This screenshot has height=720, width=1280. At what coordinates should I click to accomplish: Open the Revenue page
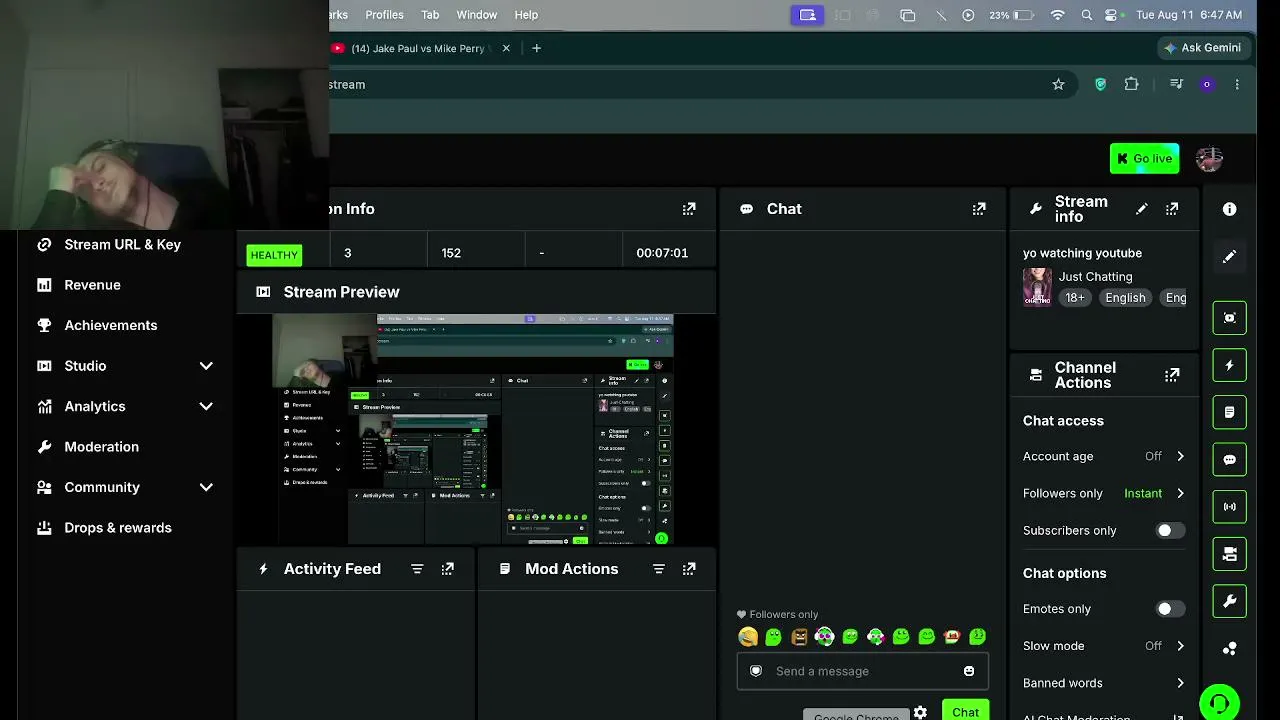click(x=92, y=285)
